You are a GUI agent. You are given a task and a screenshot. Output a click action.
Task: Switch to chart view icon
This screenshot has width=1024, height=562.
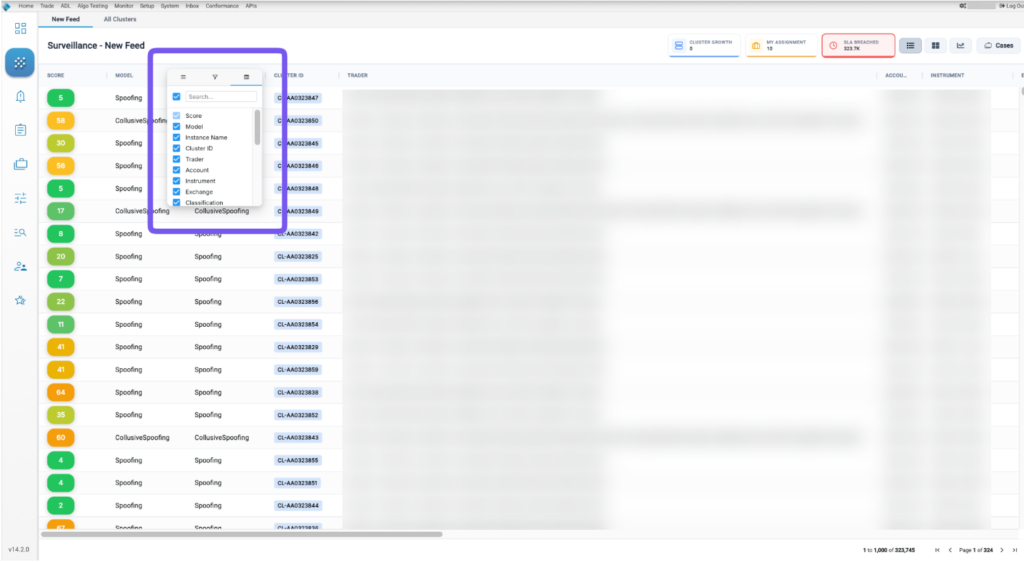click(x=960, y=46)
